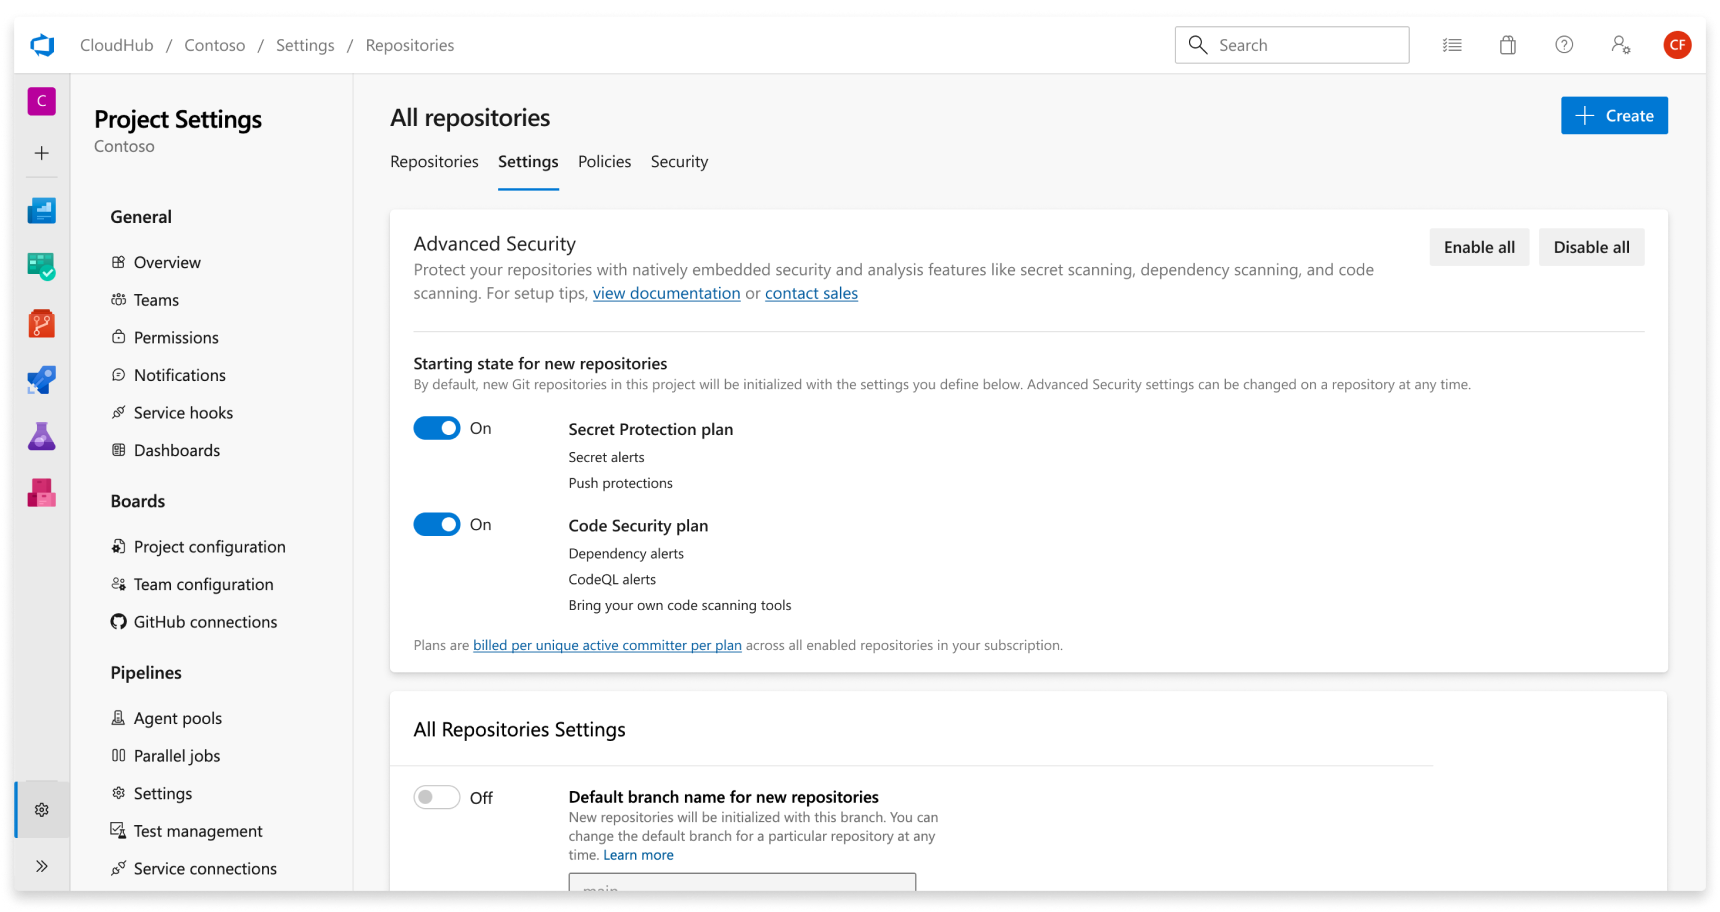Open user settings icon in the header

coord(1621,45)
